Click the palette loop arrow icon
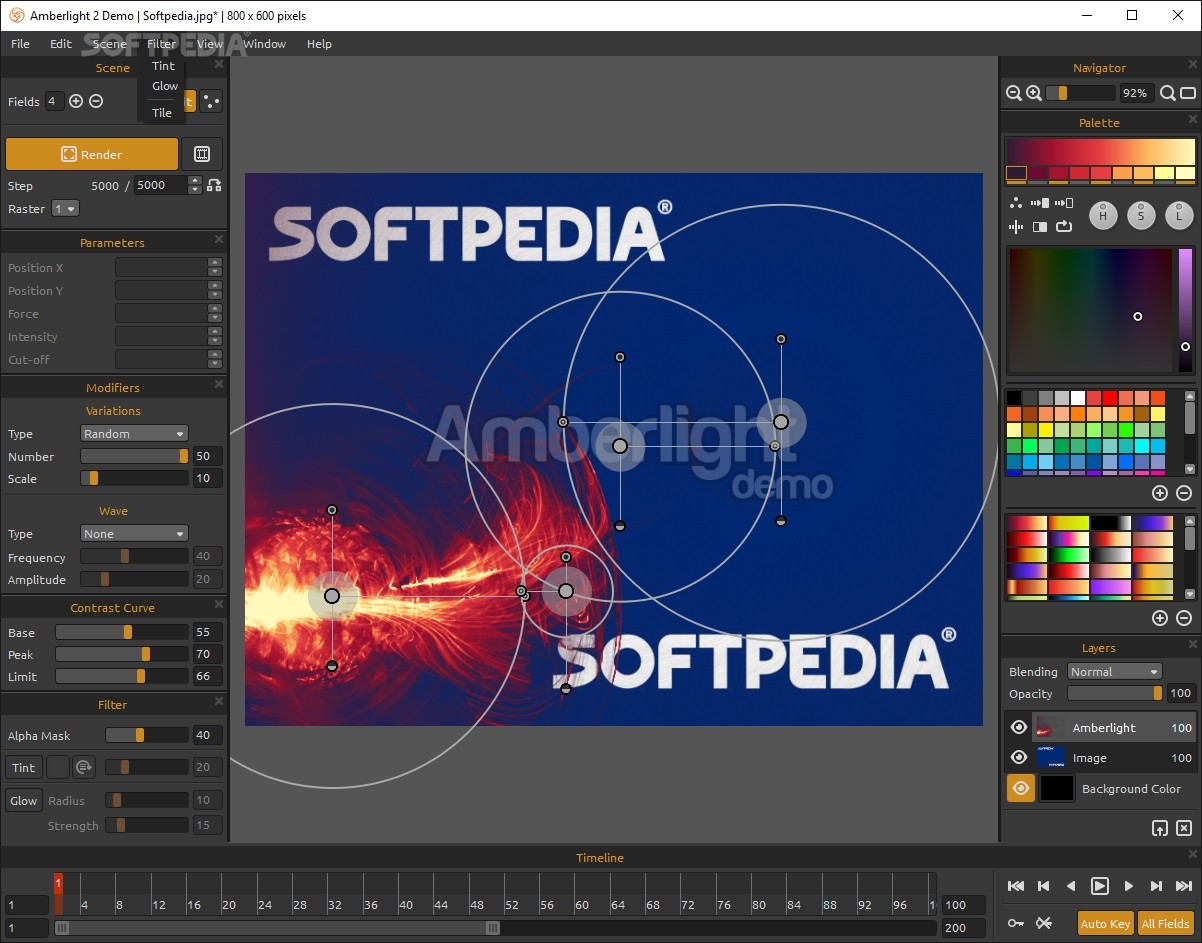 coord(1064,227)
